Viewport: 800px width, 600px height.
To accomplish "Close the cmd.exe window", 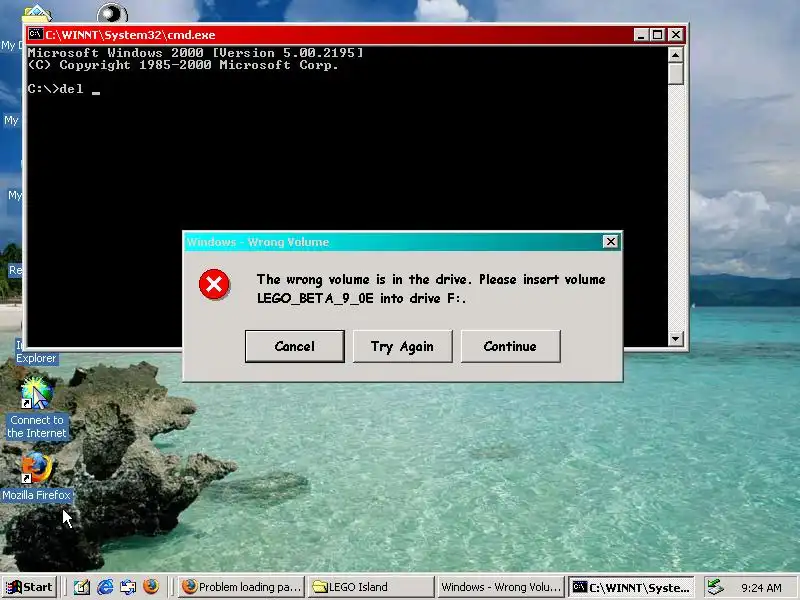I will pos(676,35).
